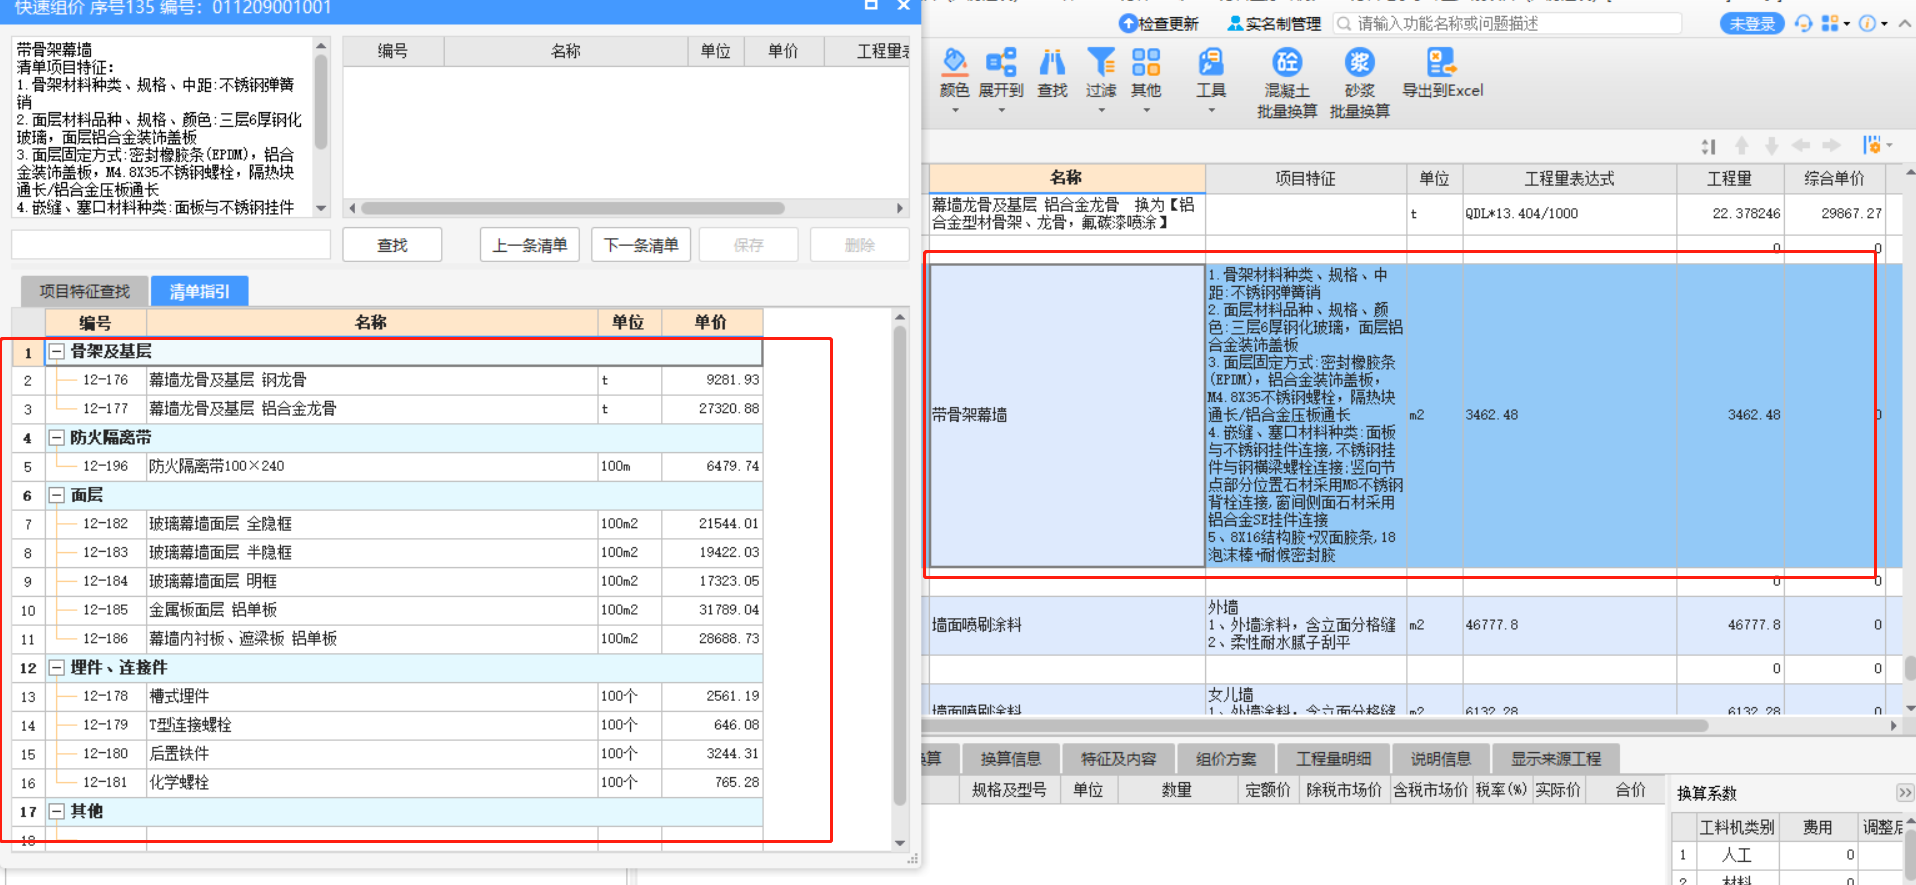Select row 12-183 玻璃幕墙面层 半隐框
Viewport: 1916px width, 885px height.
point(387,553)
